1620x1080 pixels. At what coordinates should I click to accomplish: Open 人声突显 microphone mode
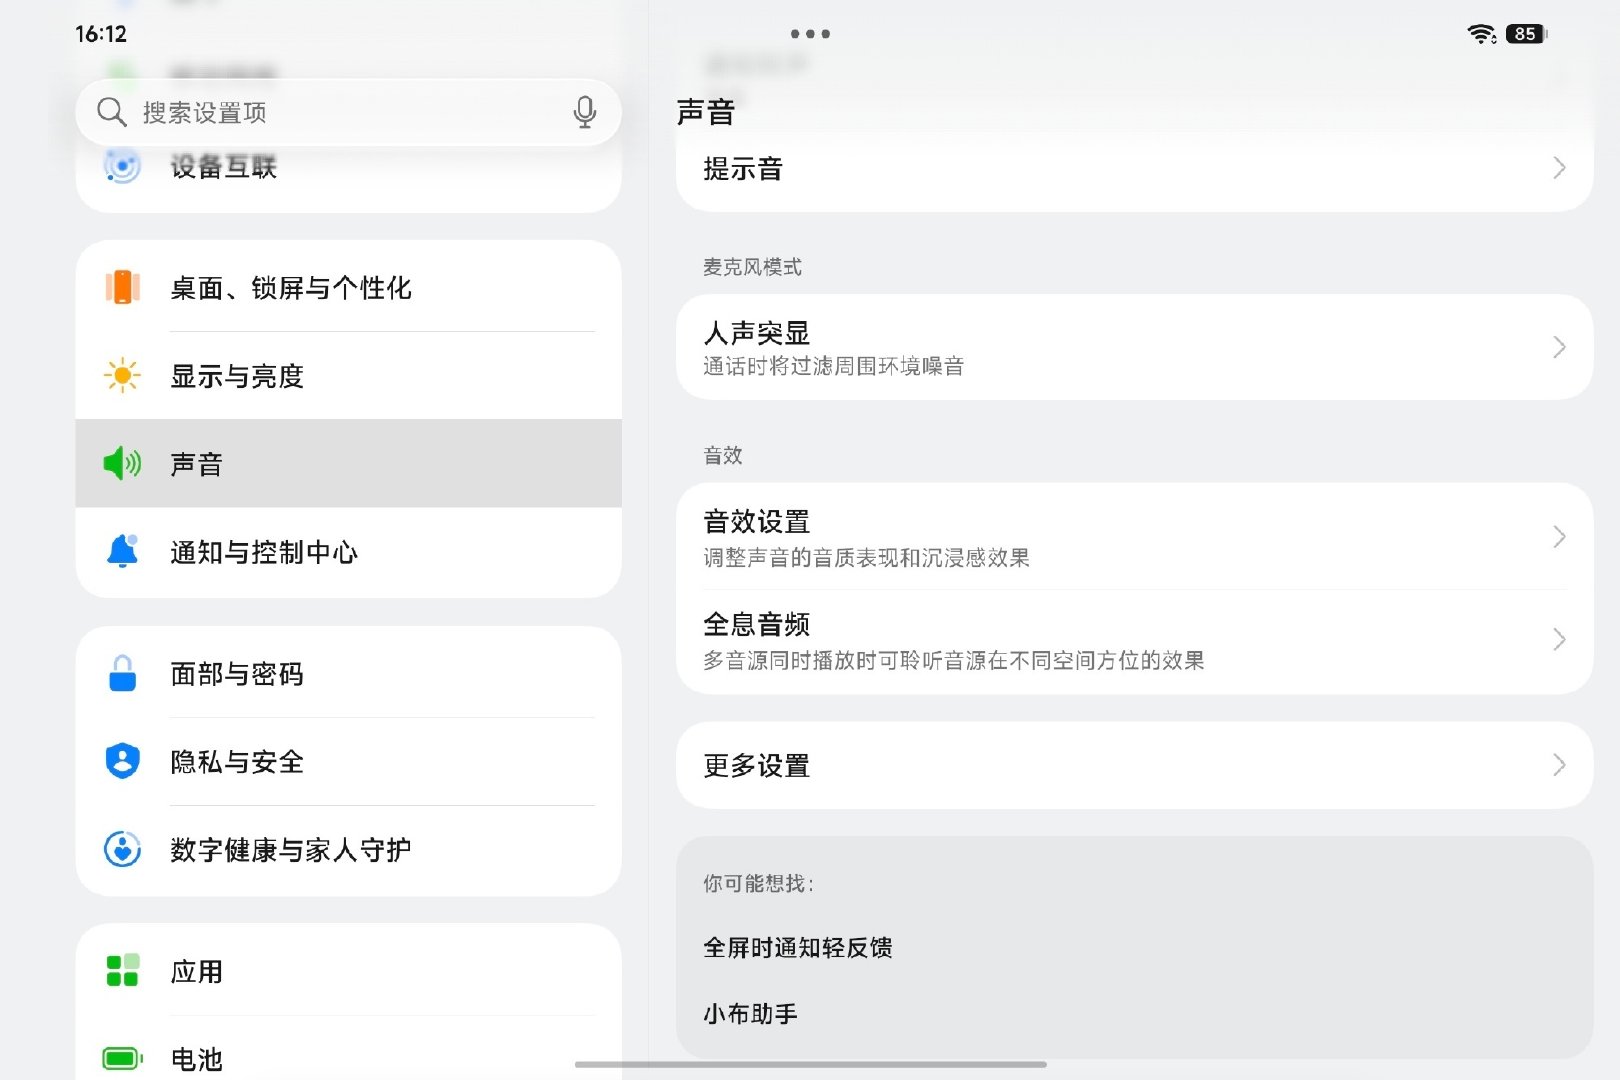point(1134,347)
